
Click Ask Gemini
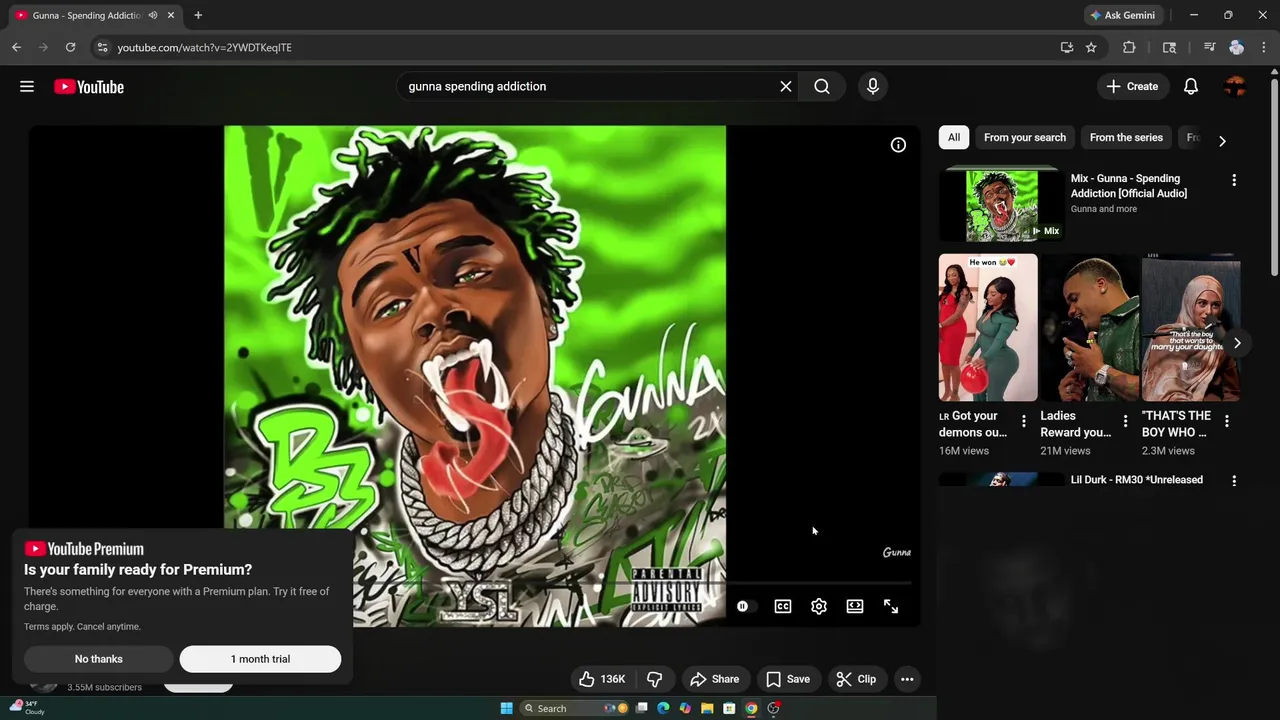[1122, 15]
